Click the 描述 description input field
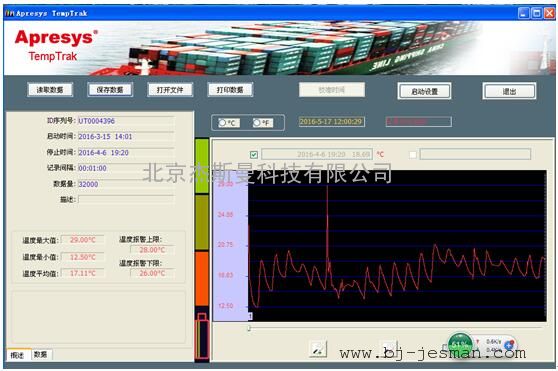This screenshot has width=558, height=371. pyautogui.click(x=126, y=199)
